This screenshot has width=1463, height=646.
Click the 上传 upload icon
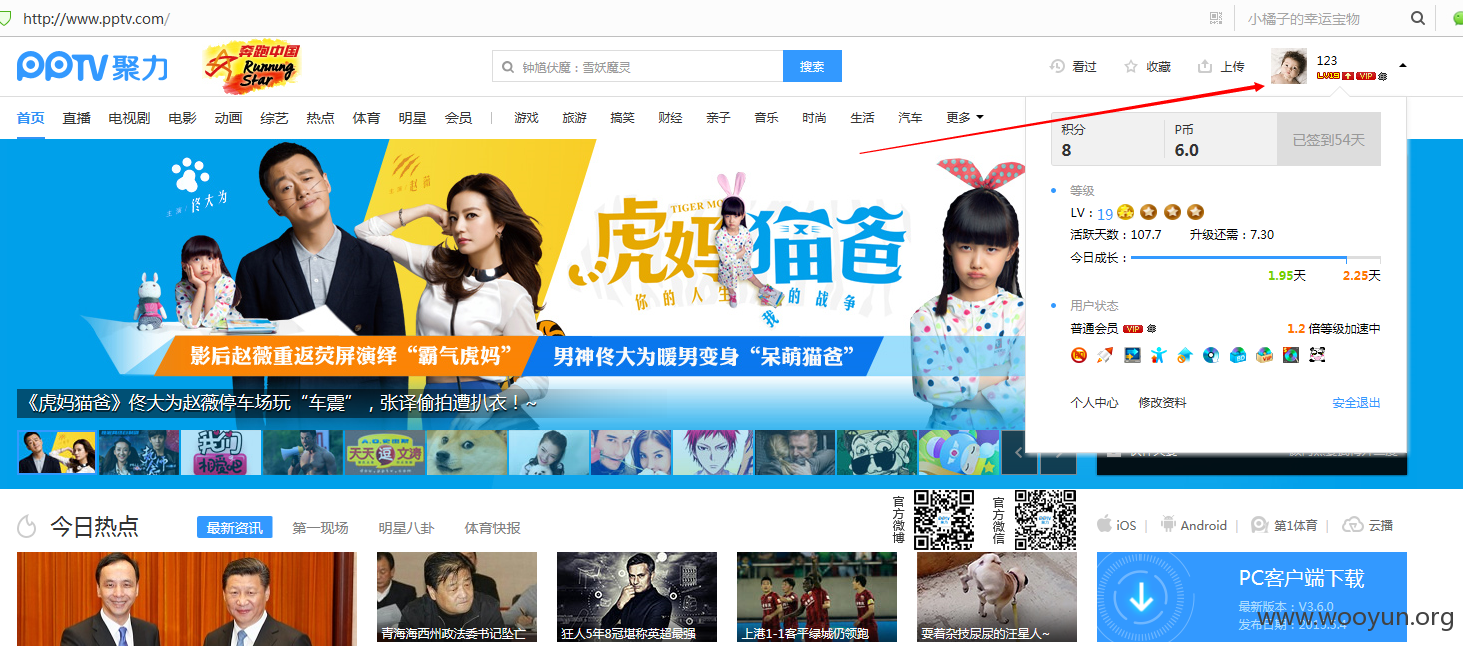click(1205, 67)
